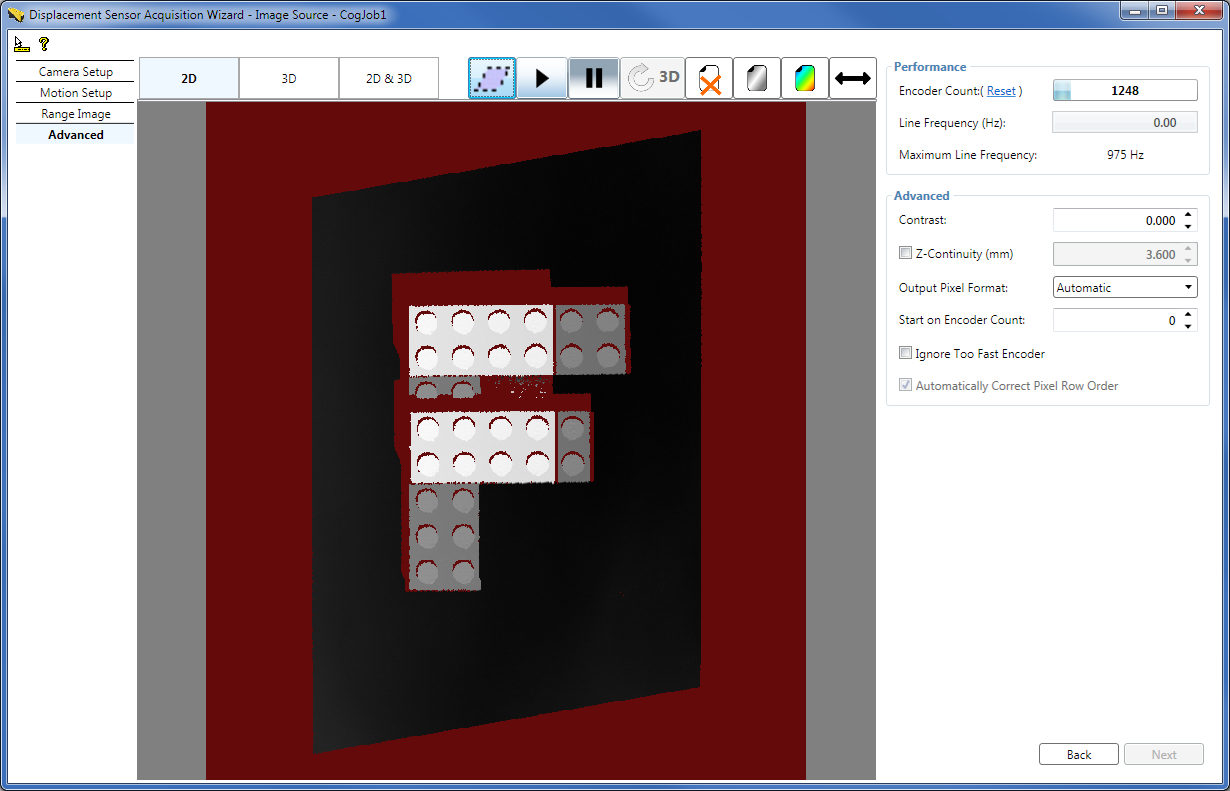Toggle Automatically Correct Pixel Row Order
The image size is (1230, 791).
pos(905,385)
